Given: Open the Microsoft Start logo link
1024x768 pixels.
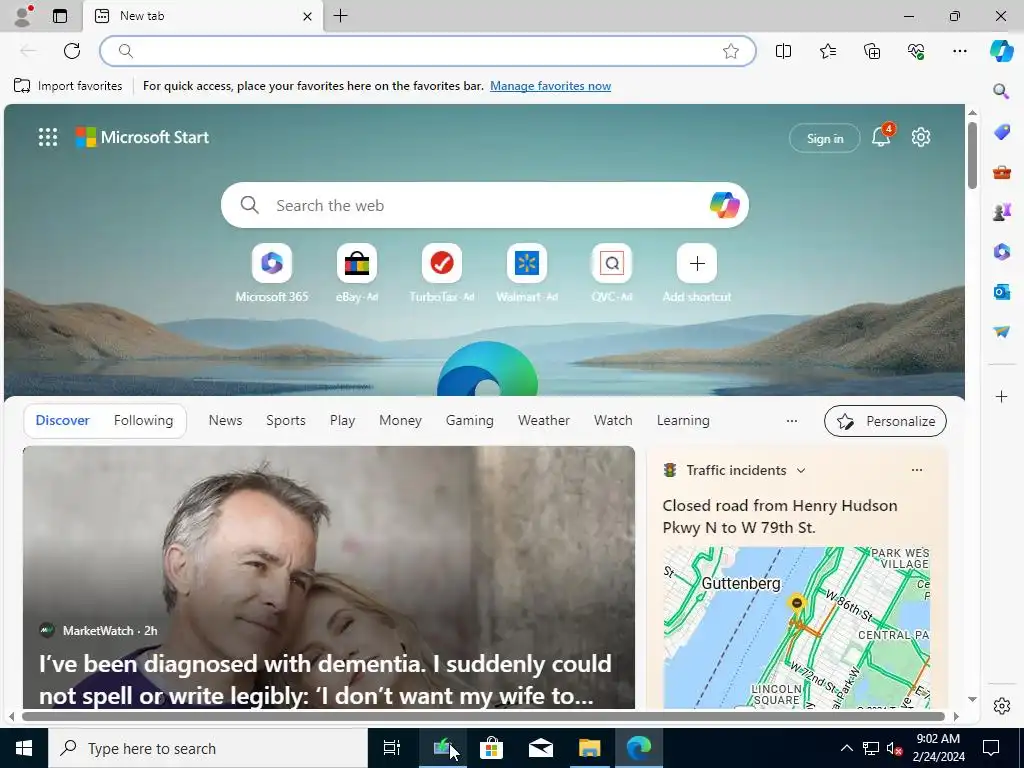Looking at the screenshot, I should click(x=142, y=137).
